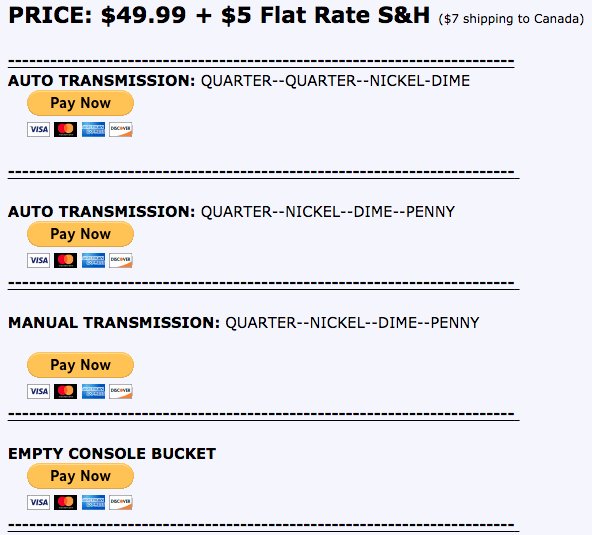Screen dimensions: 592x535
Task: Click the American Express icon under Manual Transmission
Action: pyautogui.click(x=93, y=391)
